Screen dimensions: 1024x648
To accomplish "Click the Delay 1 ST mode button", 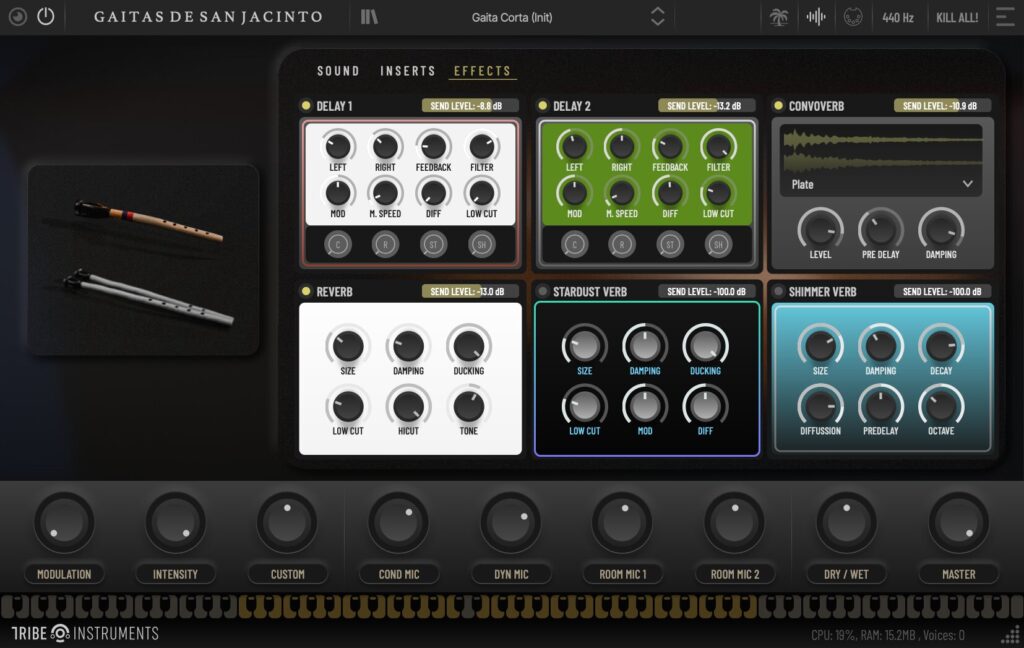I will tap(434, 244).
